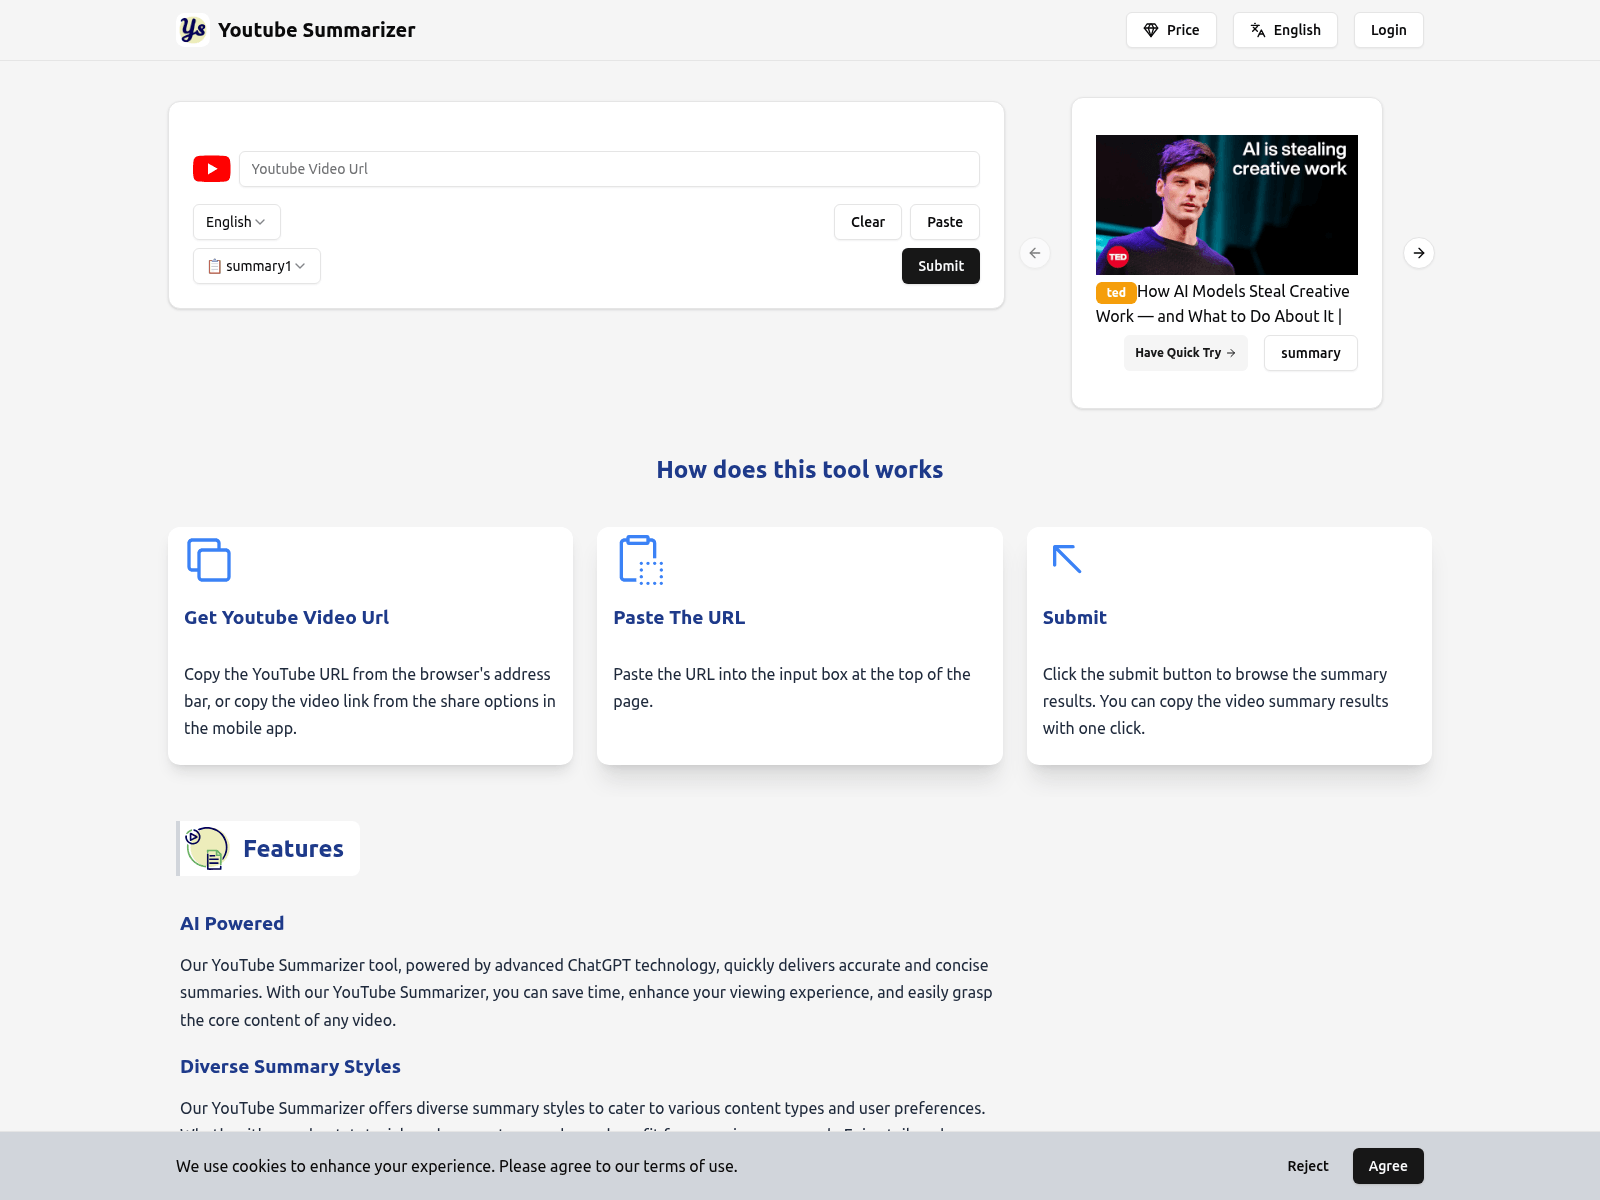The width and height of the screenshot is (1600, 1200).
Task: Click the left arrow on the video carousel
Action: click(x=1035, y=253)
